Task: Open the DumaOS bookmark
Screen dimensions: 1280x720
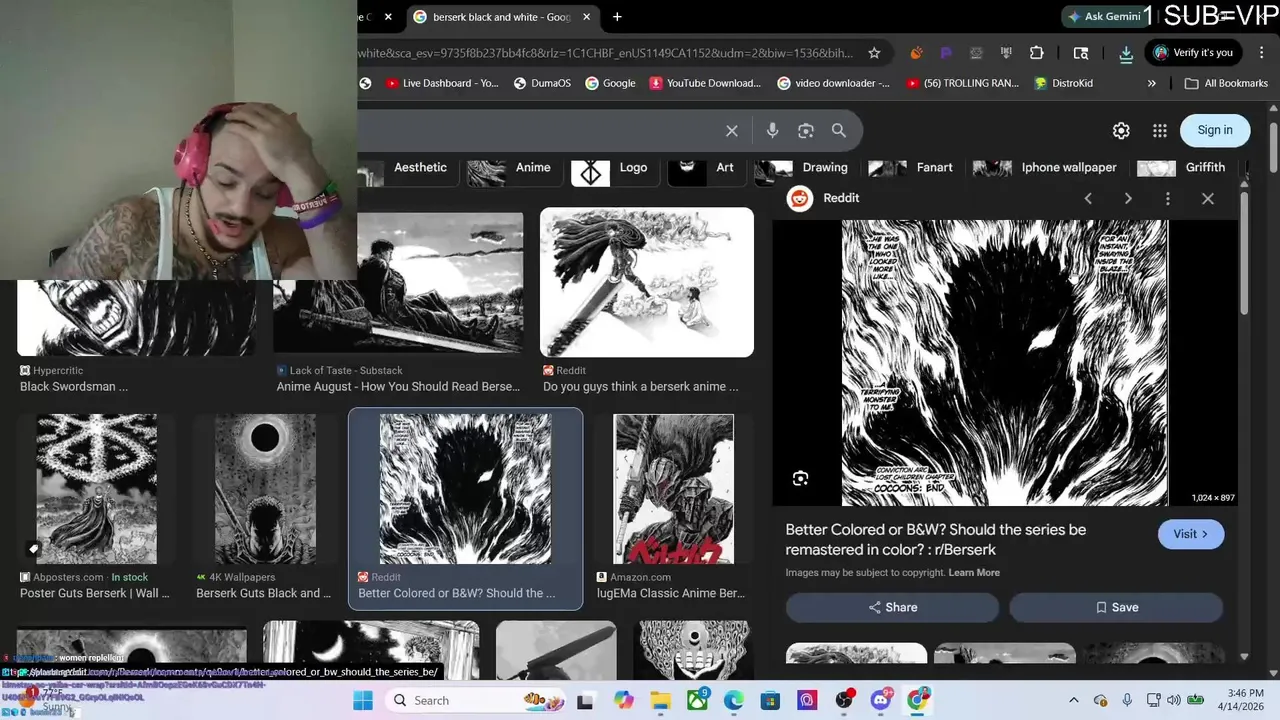Action: [x=541, y=83]
